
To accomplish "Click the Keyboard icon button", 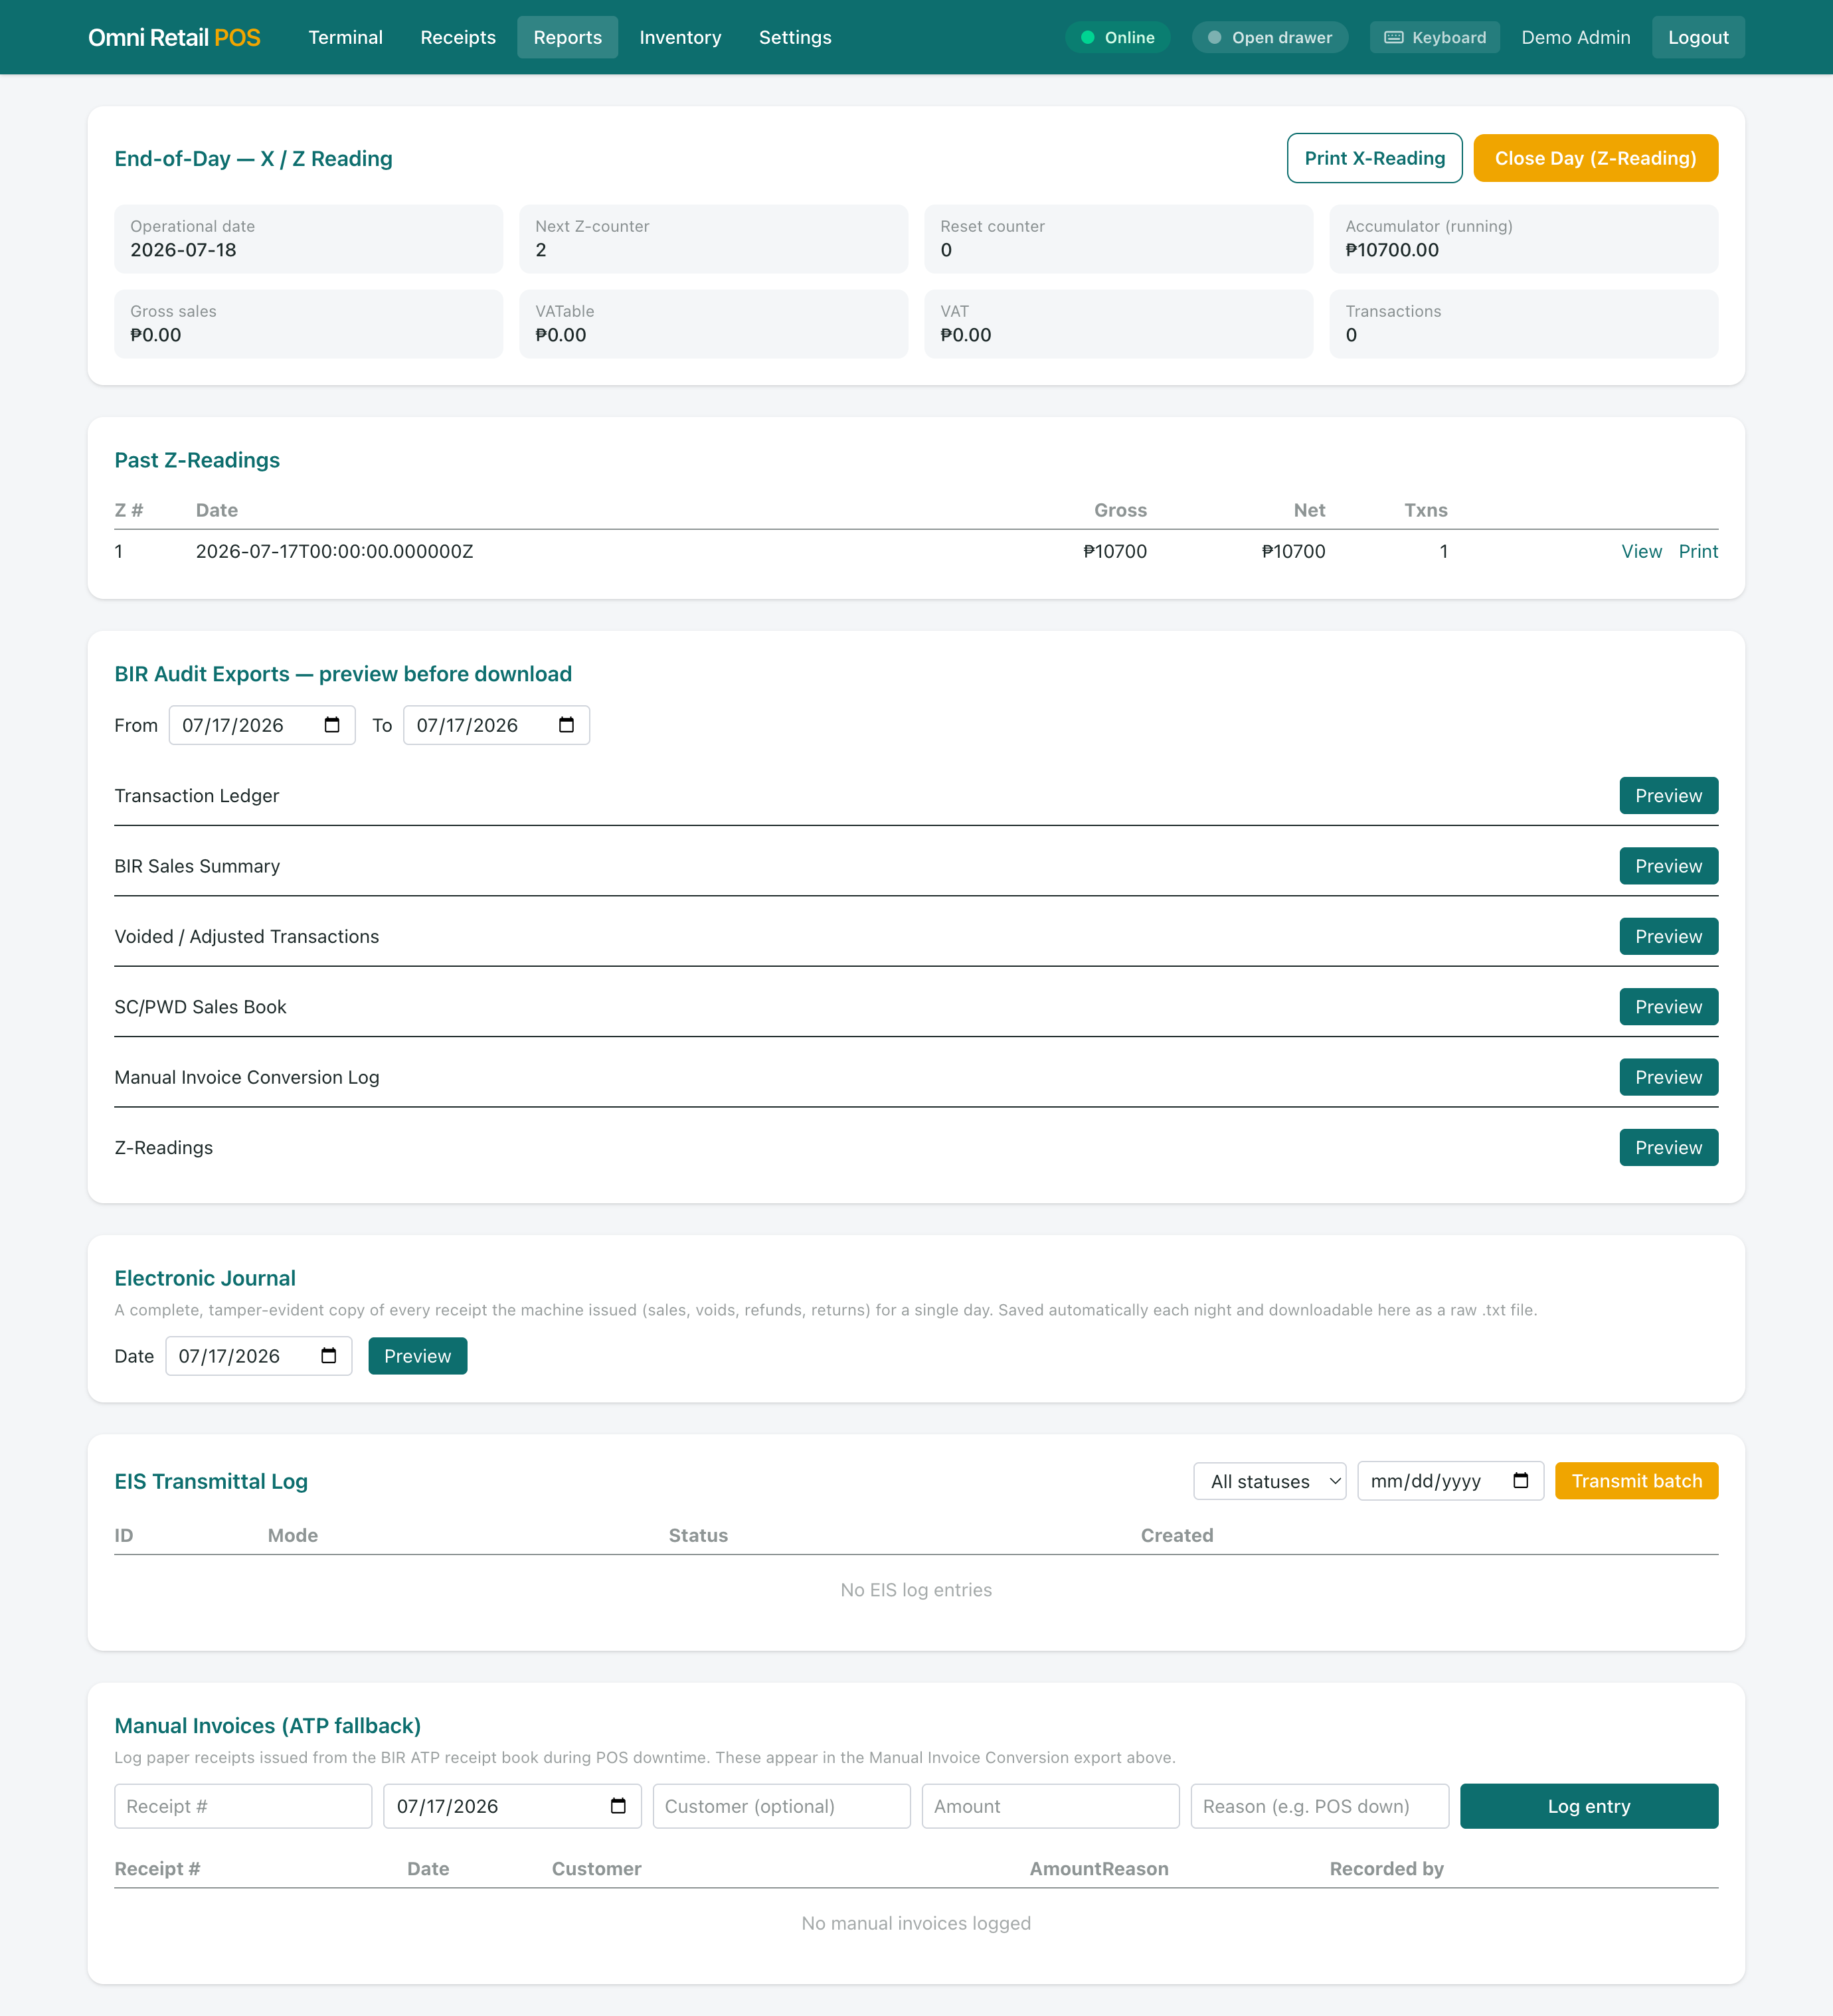I will [1434, 37].
